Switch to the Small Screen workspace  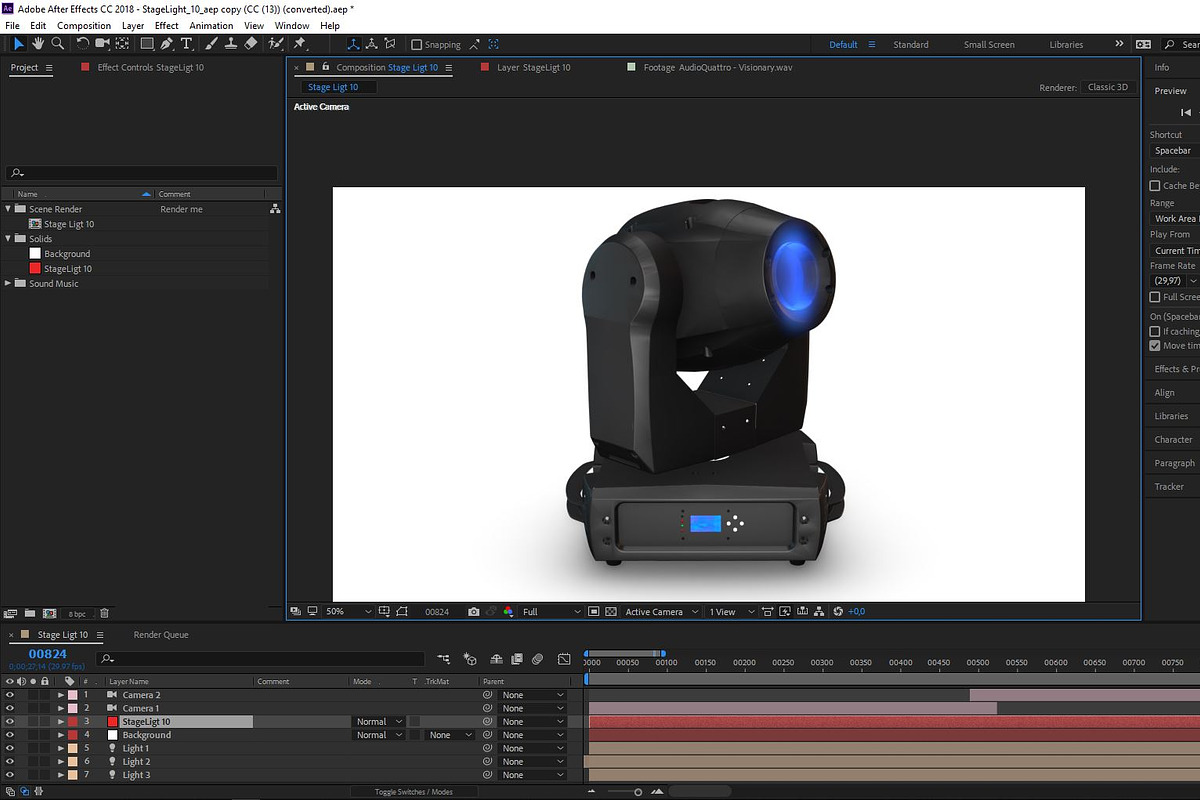tap(989, 45)
